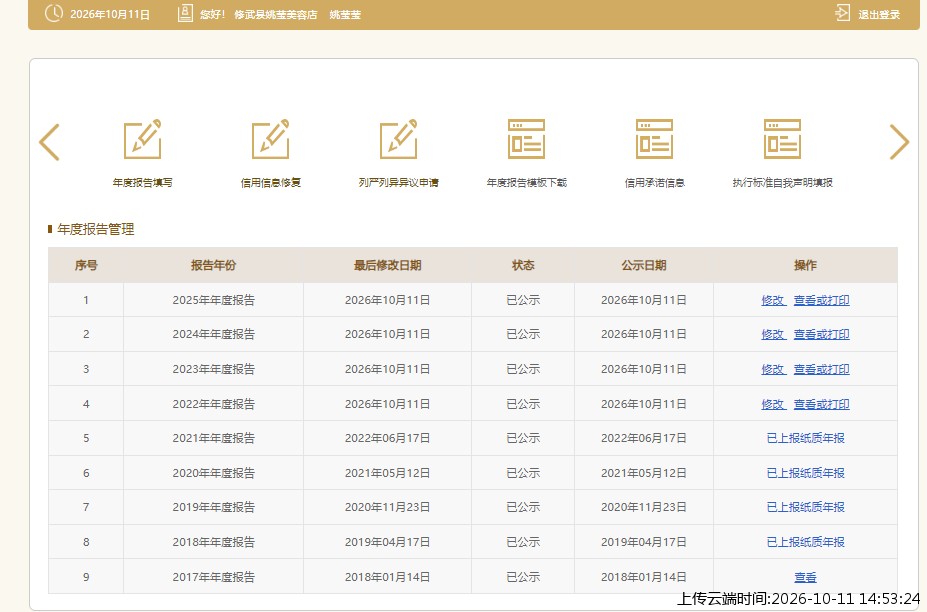Open the 执行标准自我声明填报 icon

coord(782,140)
